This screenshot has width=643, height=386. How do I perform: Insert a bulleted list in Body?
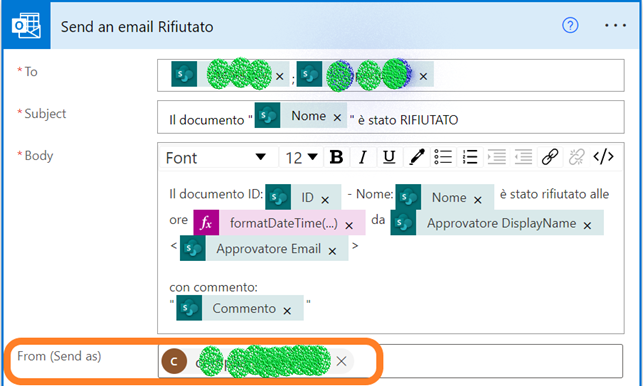click(x=443, y=157)
